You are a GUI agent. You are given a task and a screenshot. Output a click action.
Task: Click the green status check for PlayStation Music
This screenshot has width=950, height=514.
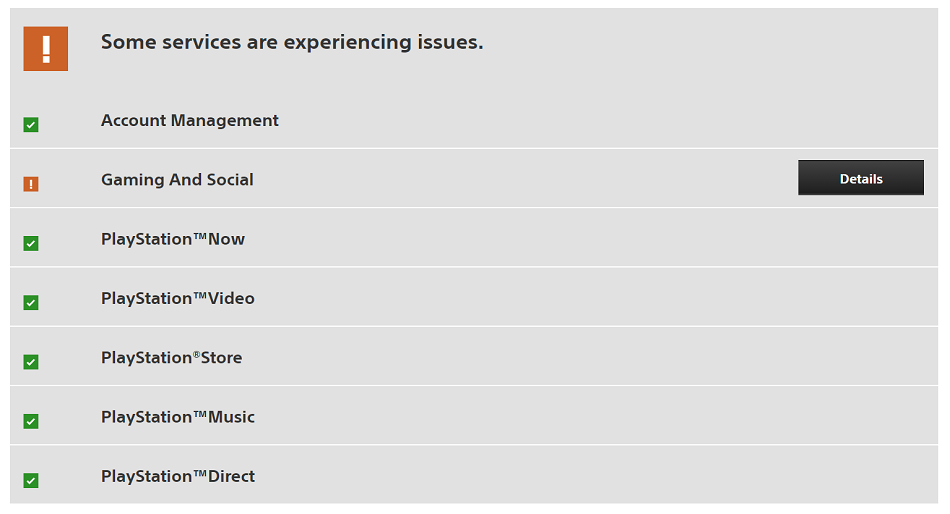(x=31, y=421)
